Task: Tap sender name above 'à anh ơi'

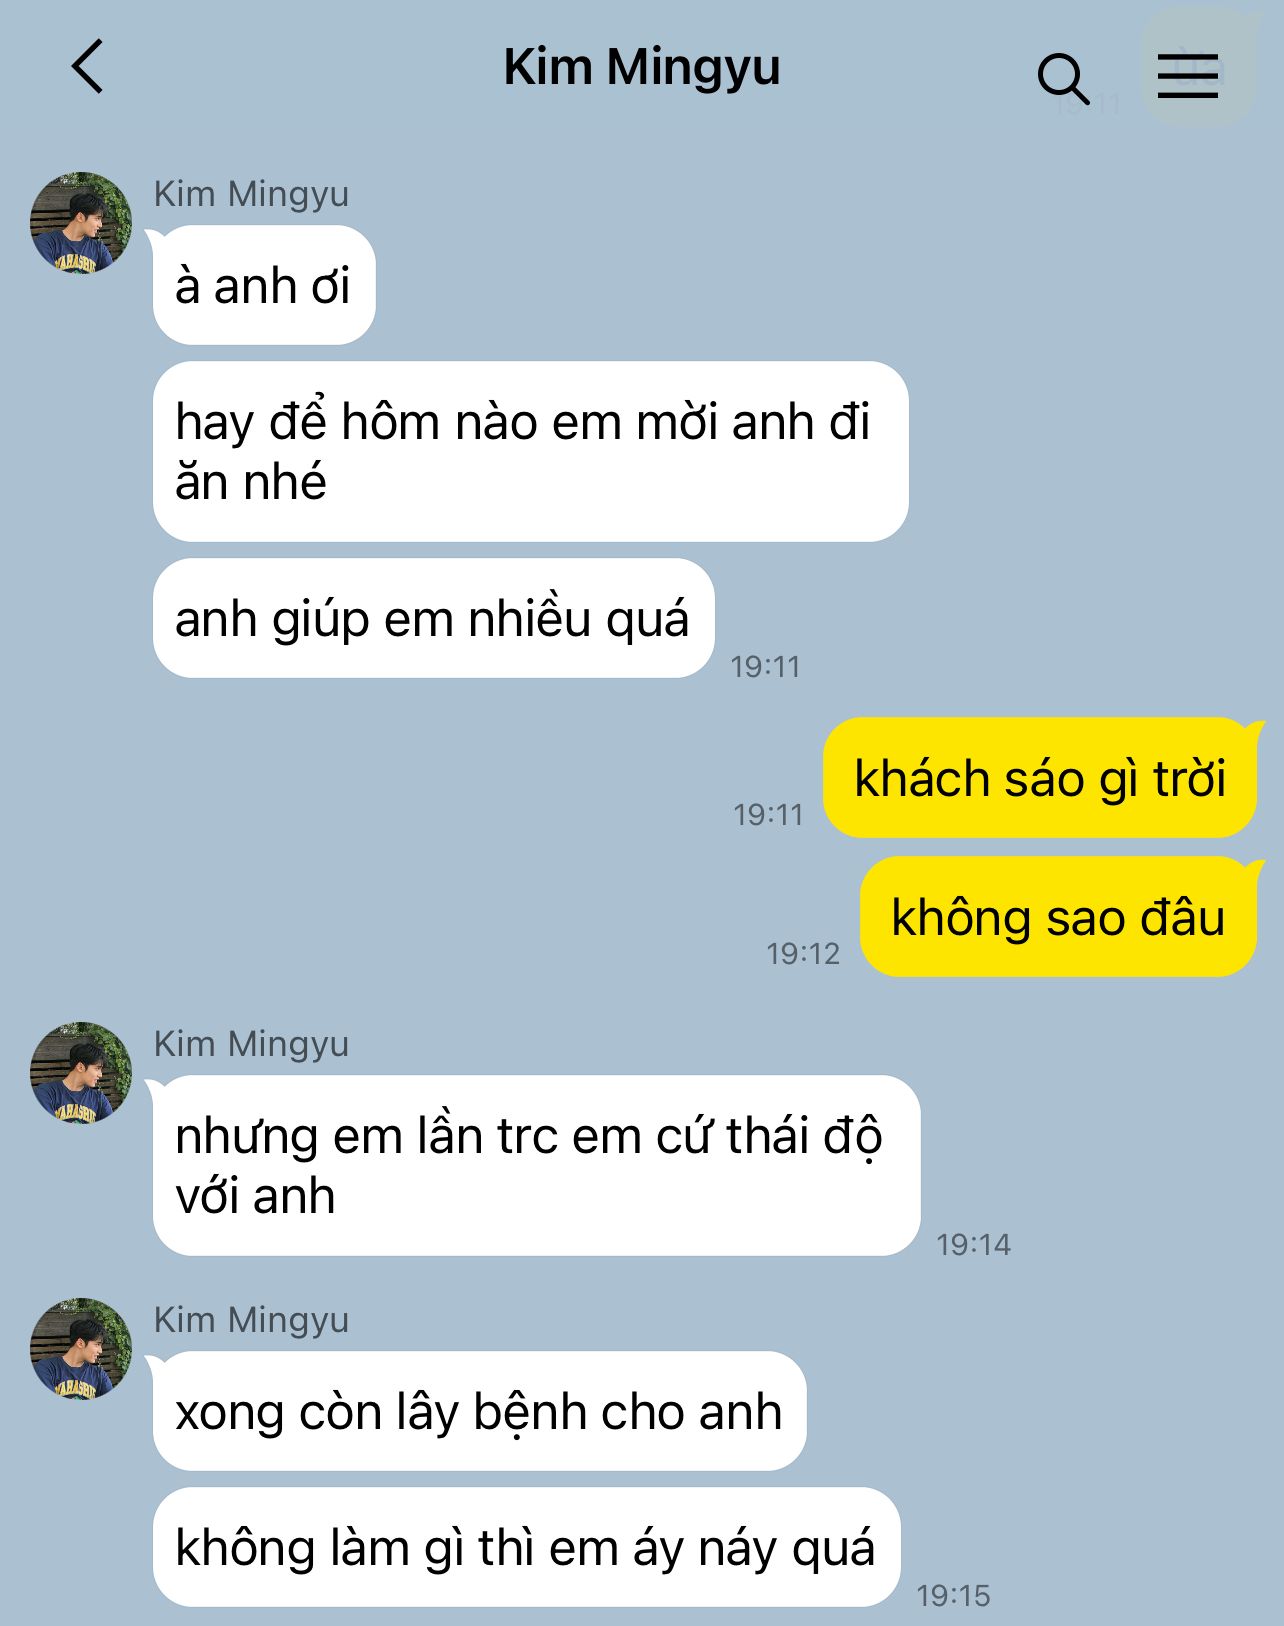Action: tap(251, 194)
